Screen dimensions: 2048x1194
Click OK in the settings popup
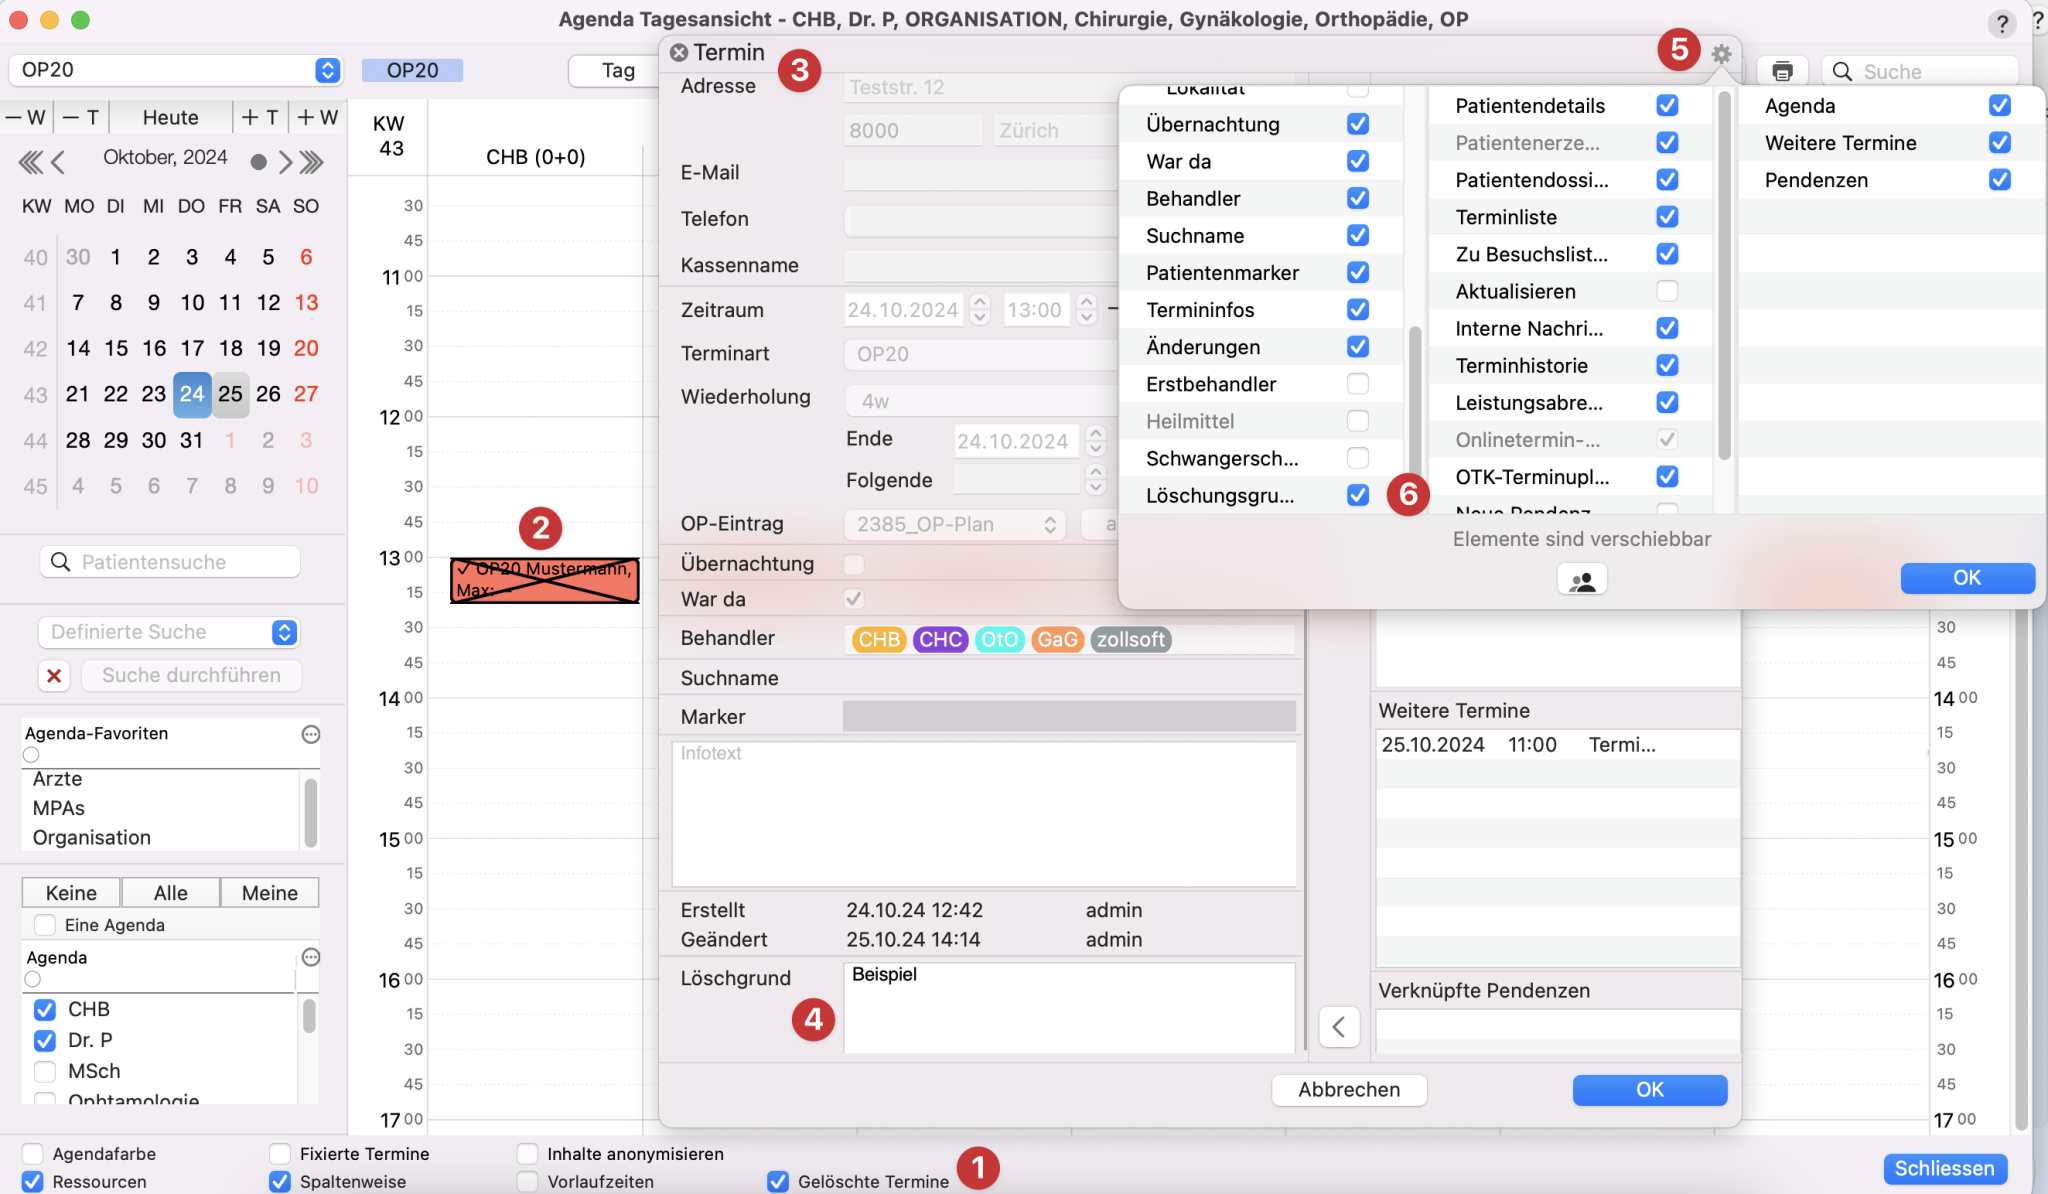[x=1967, y=578]
